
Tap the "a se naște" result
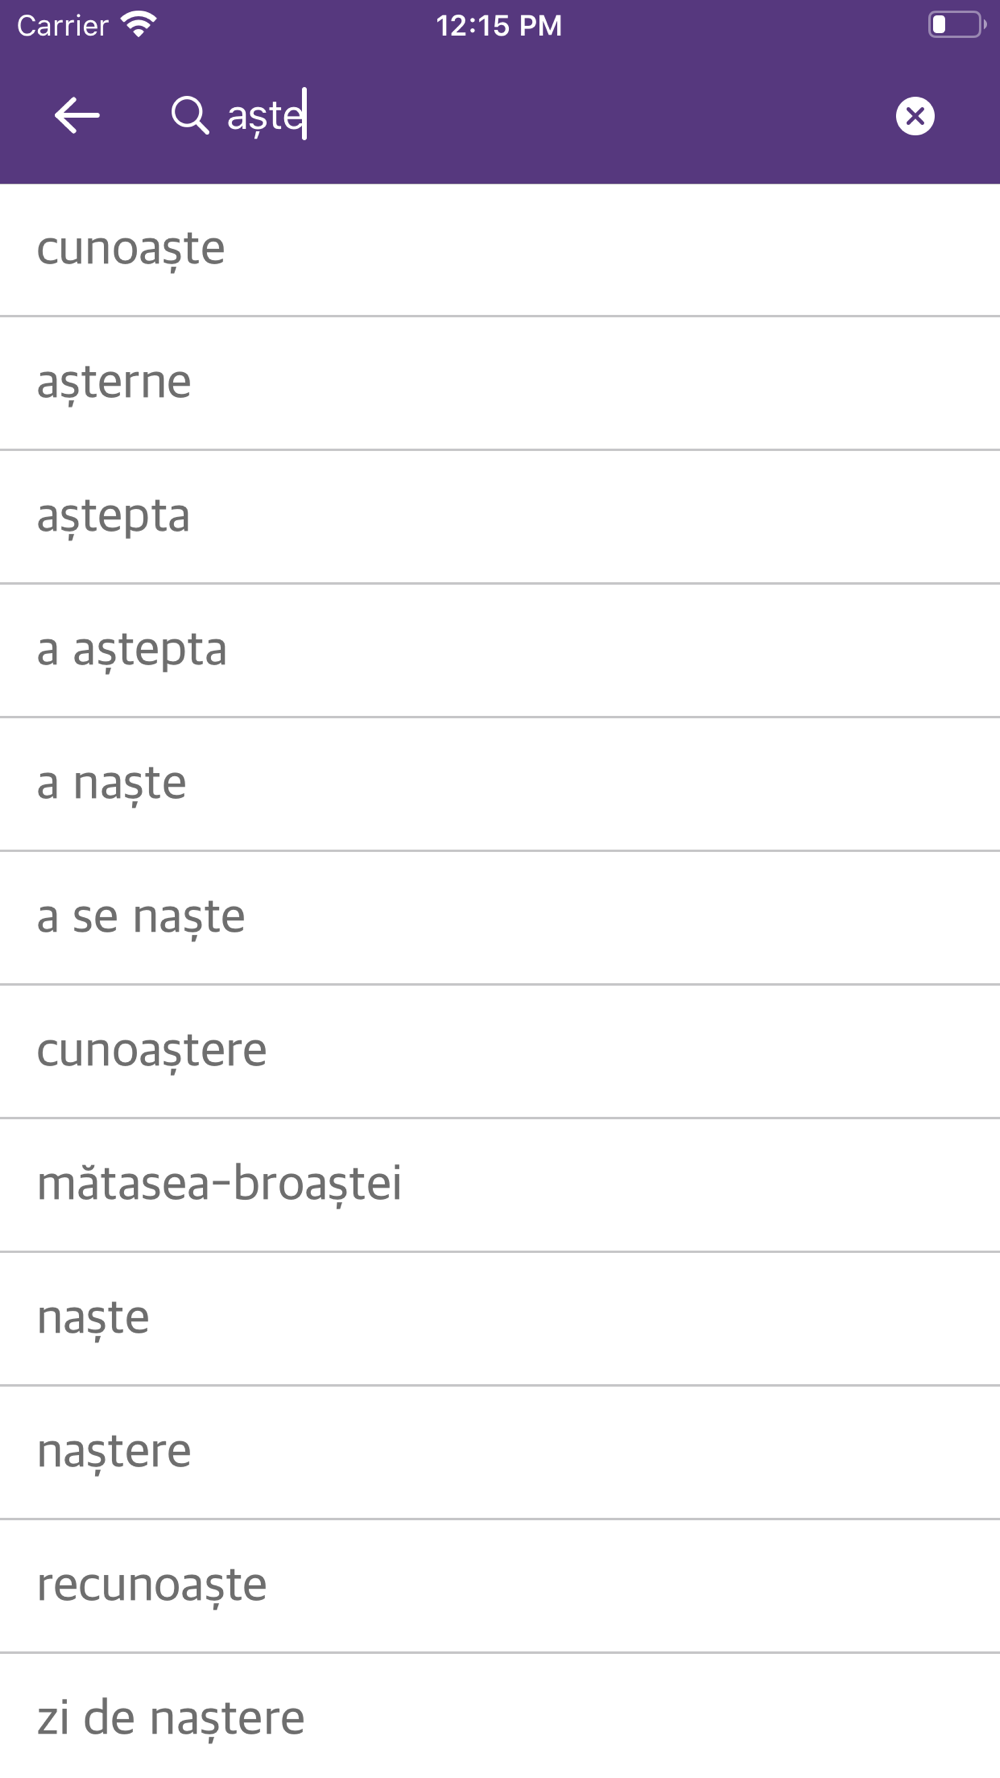tap(500, 918)
